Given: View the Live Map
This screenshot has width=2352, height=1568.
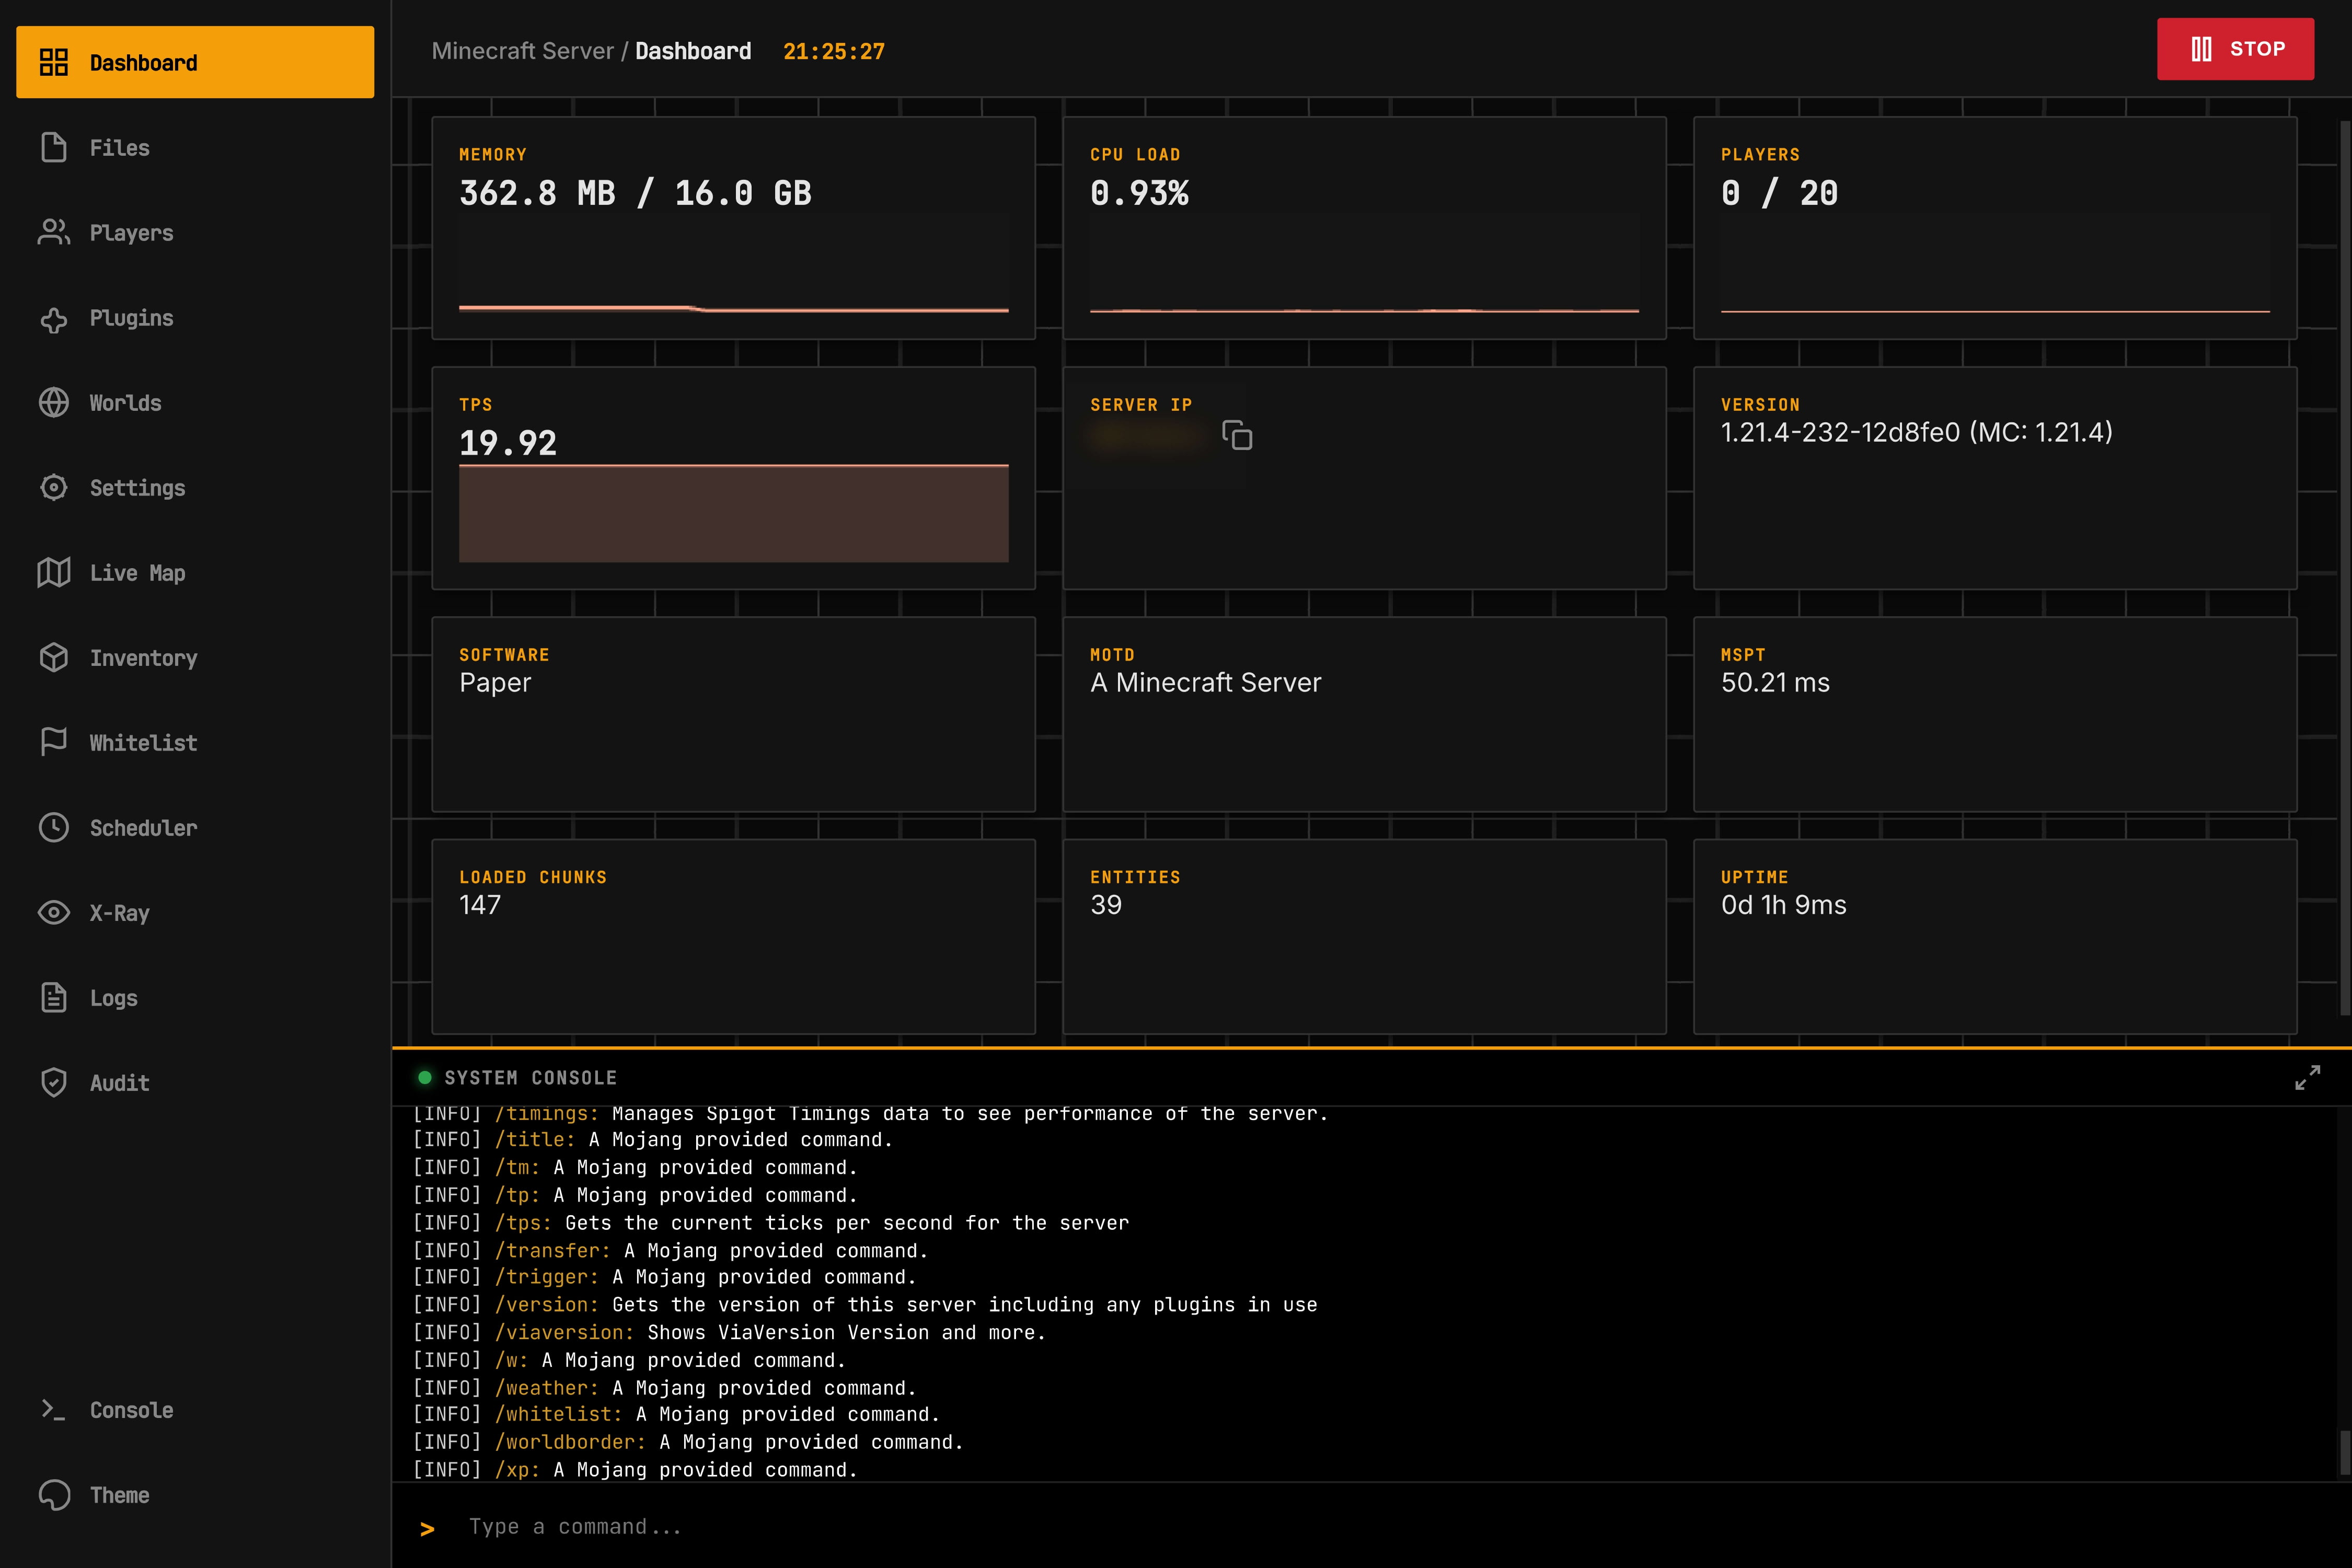Looking at the screenshot, I should [x=136, y=573].
